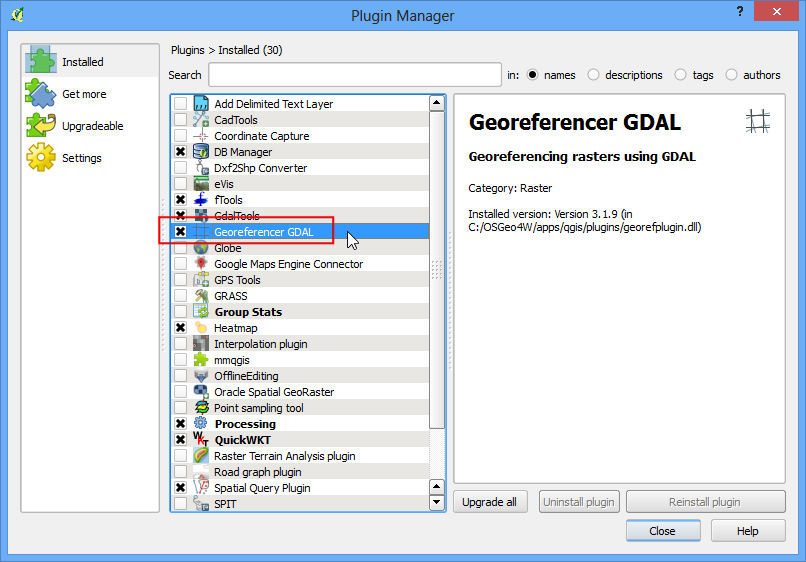
Task: Enable the Globe plugin checkbox
Action: point(180,248)
